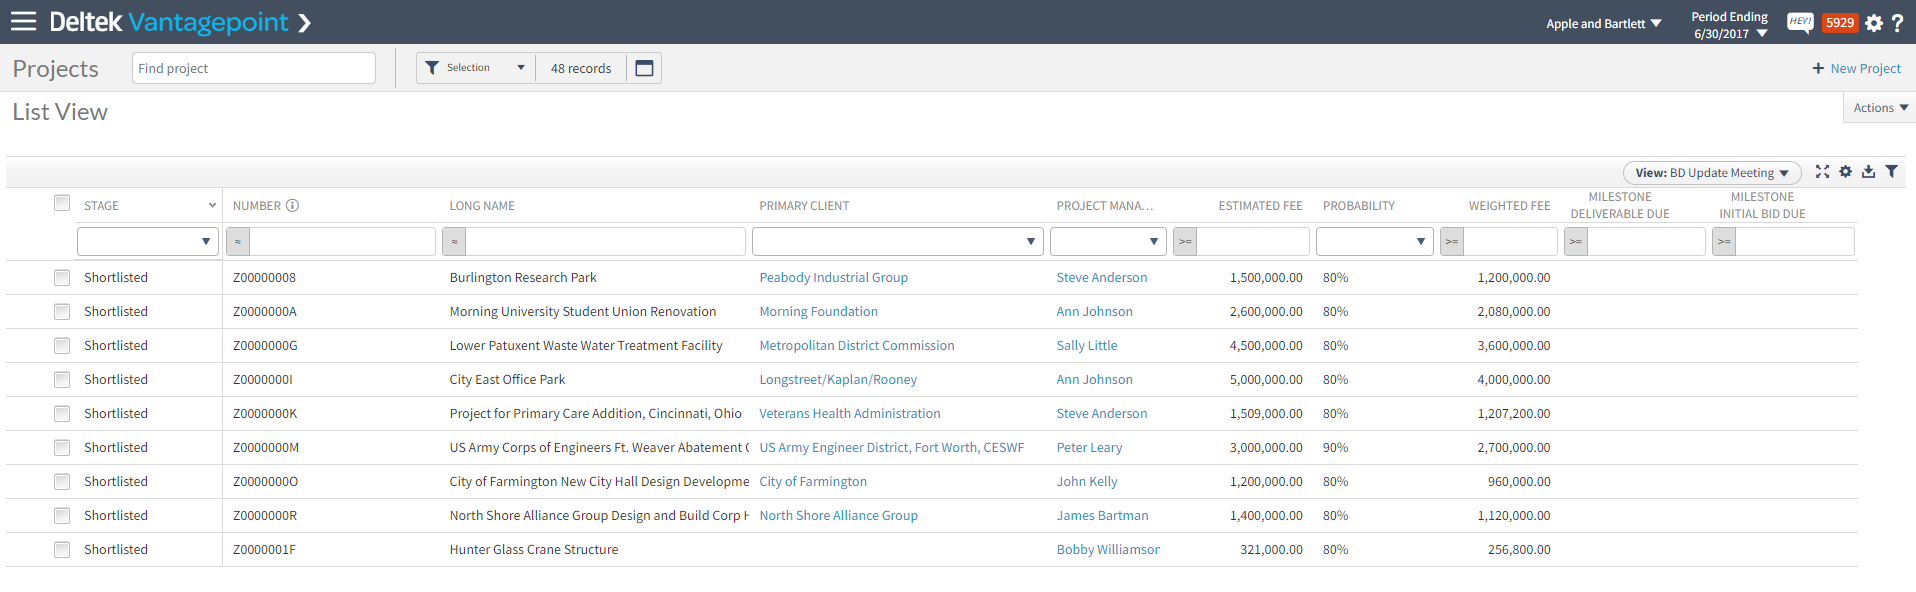
Task: Export grid with download icon
Action: point(1868,172)
